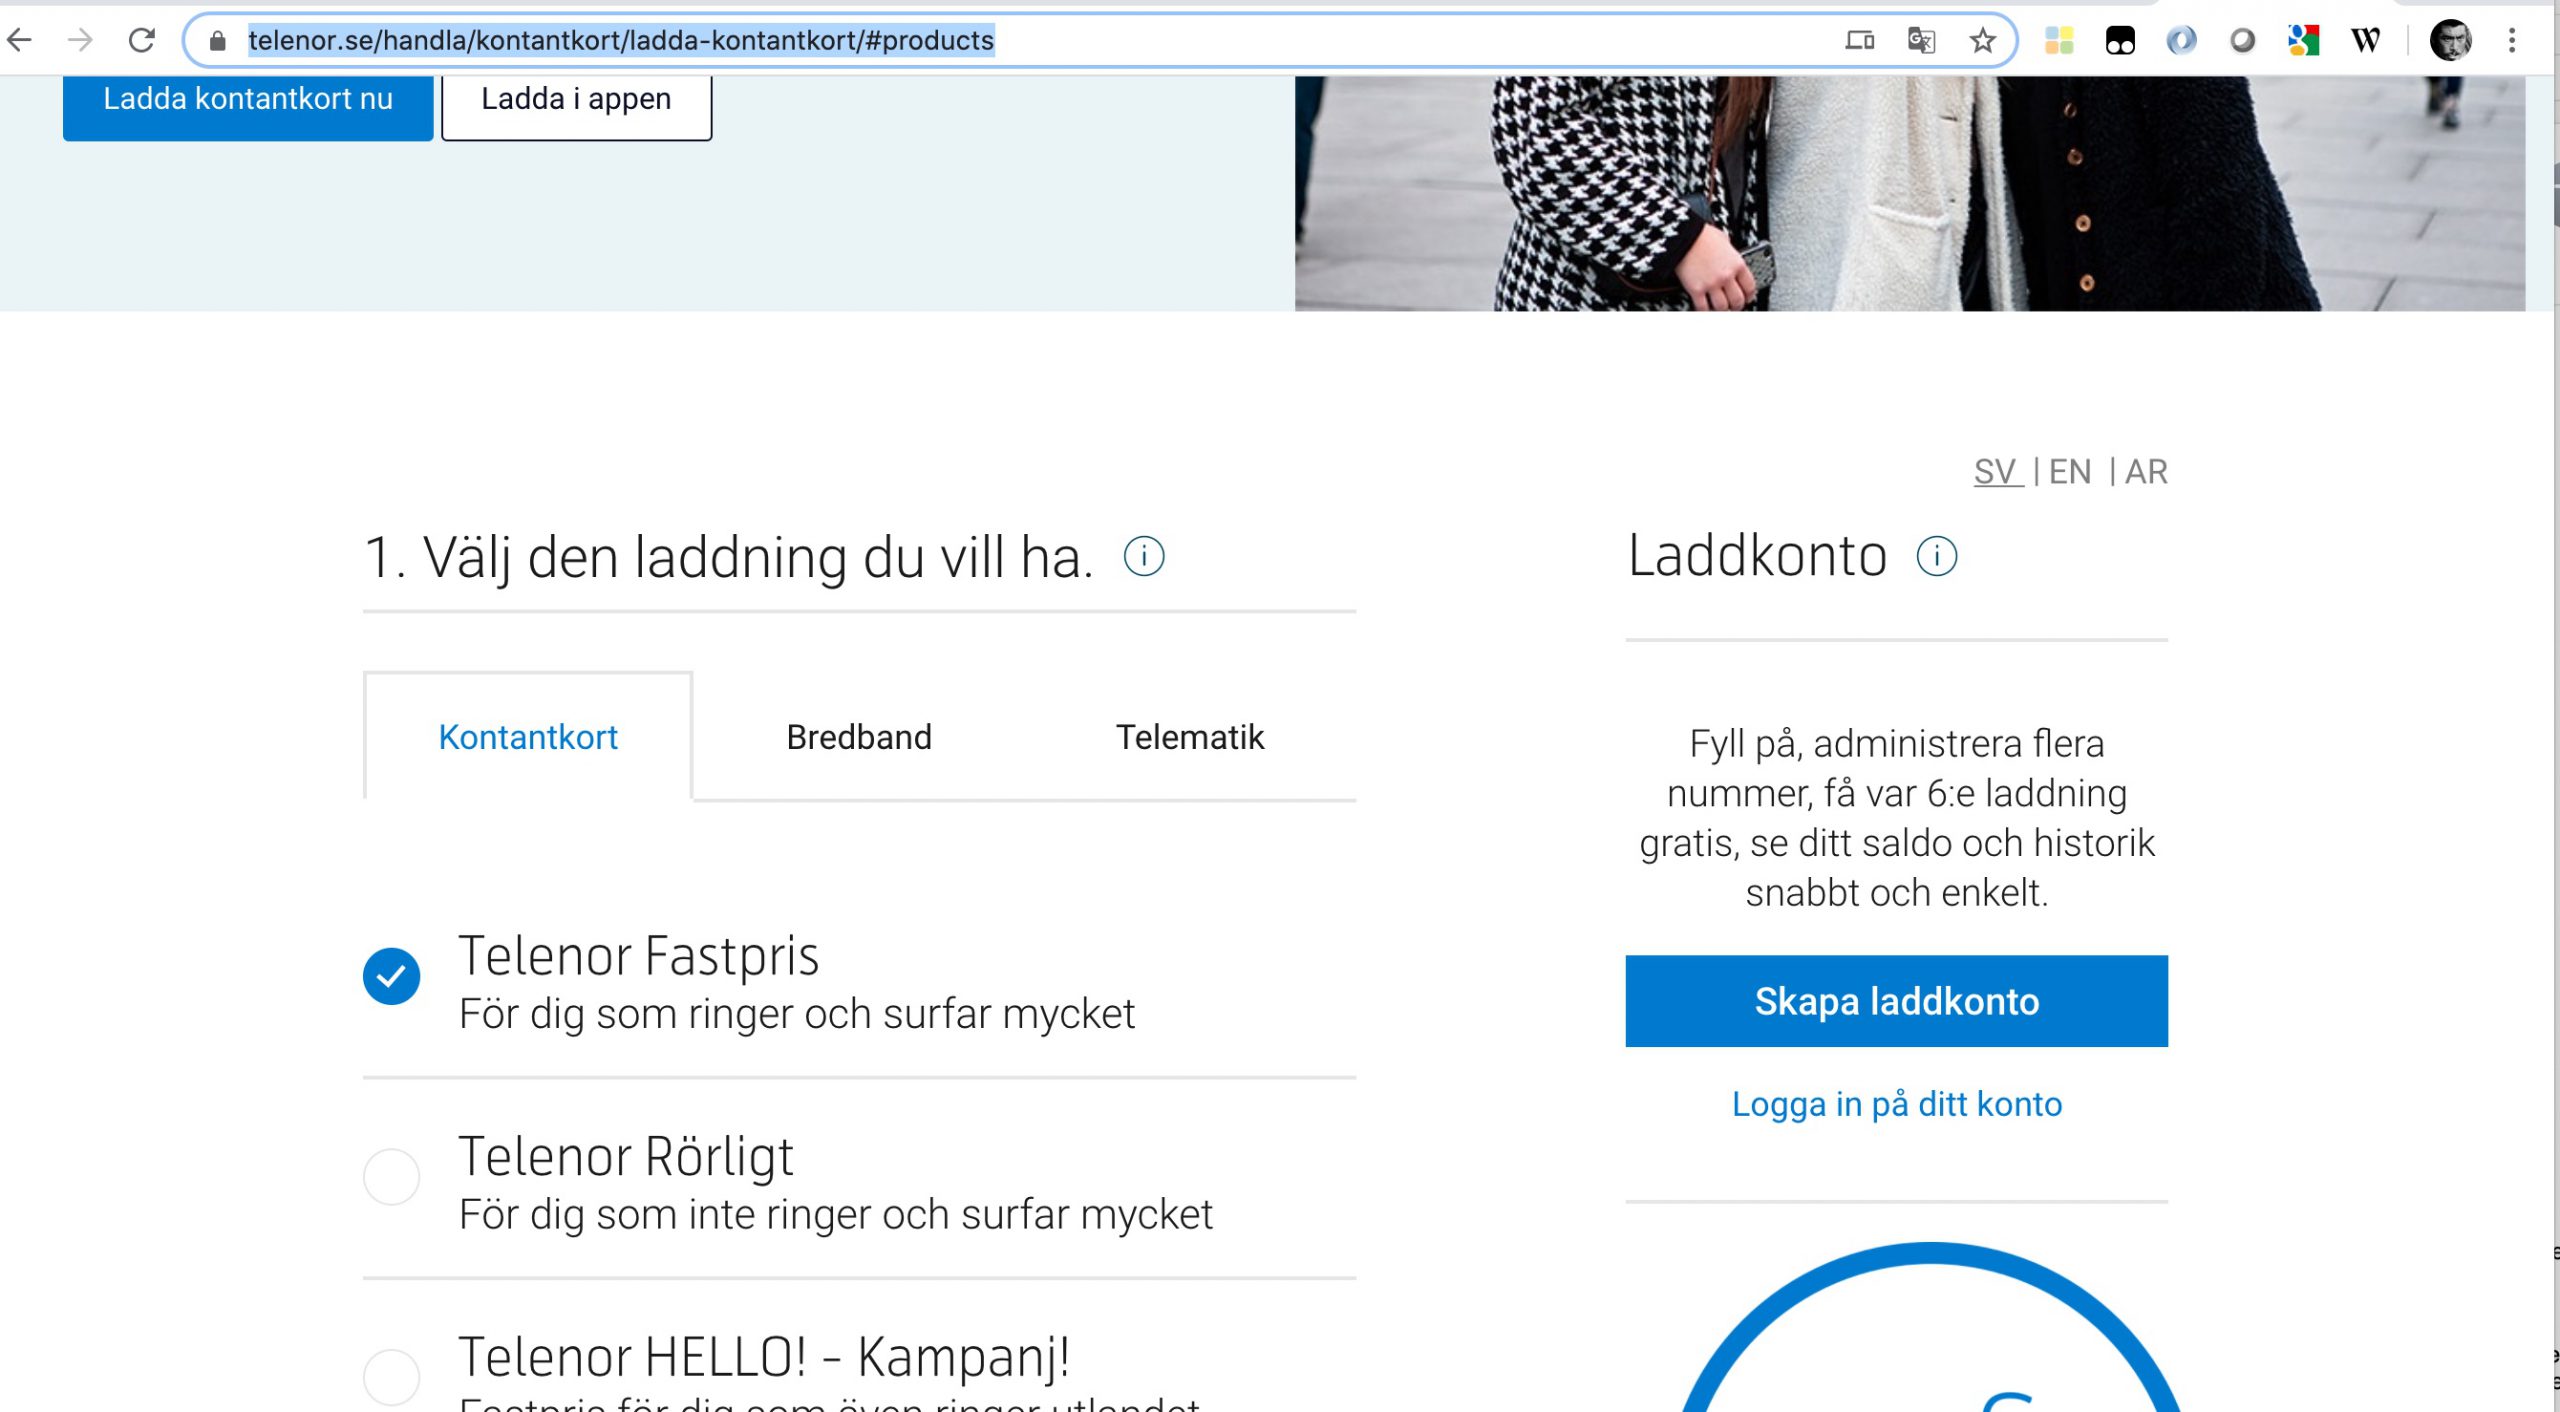Click the Laddkonto heading text

pyautogui.click(x=1758, y=556)
